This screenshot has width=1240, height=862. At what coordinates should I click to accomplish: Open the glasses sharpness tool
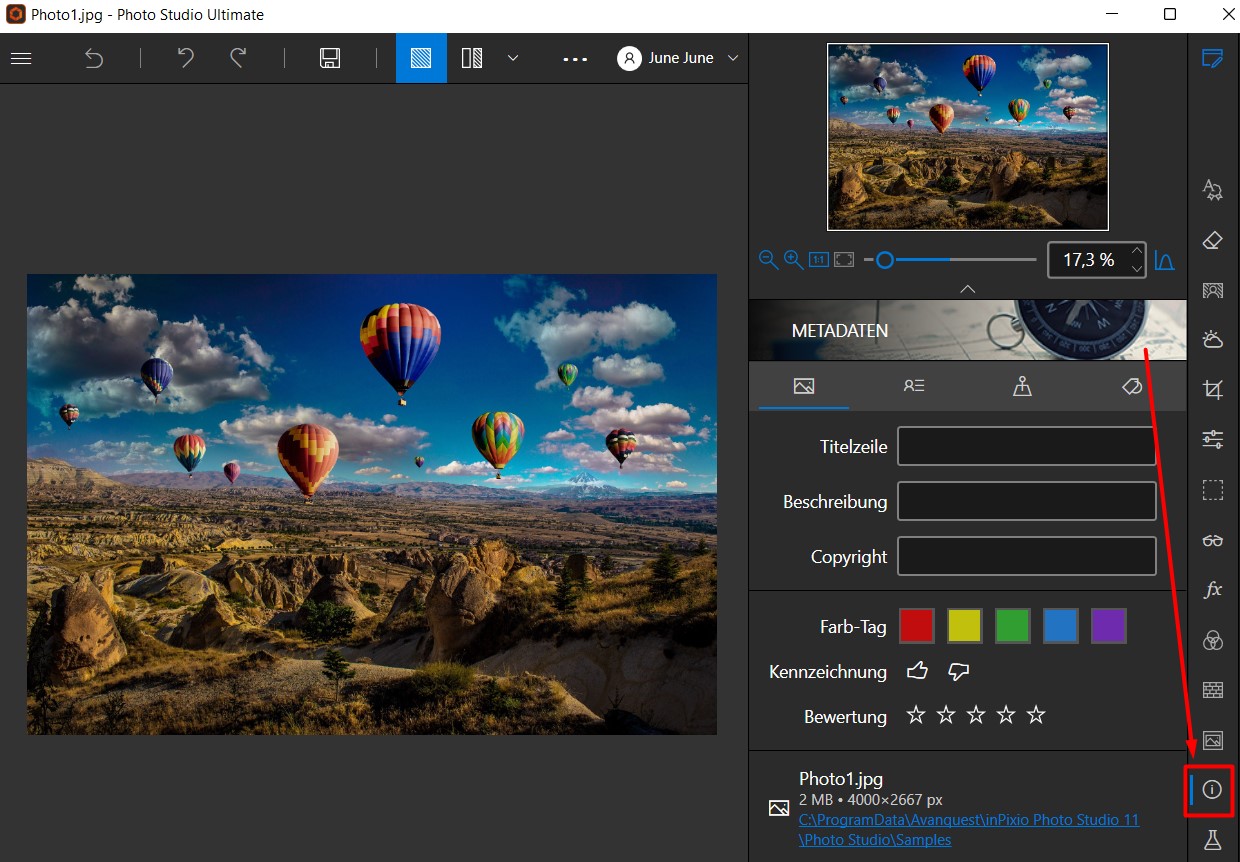coord(1213,540)
